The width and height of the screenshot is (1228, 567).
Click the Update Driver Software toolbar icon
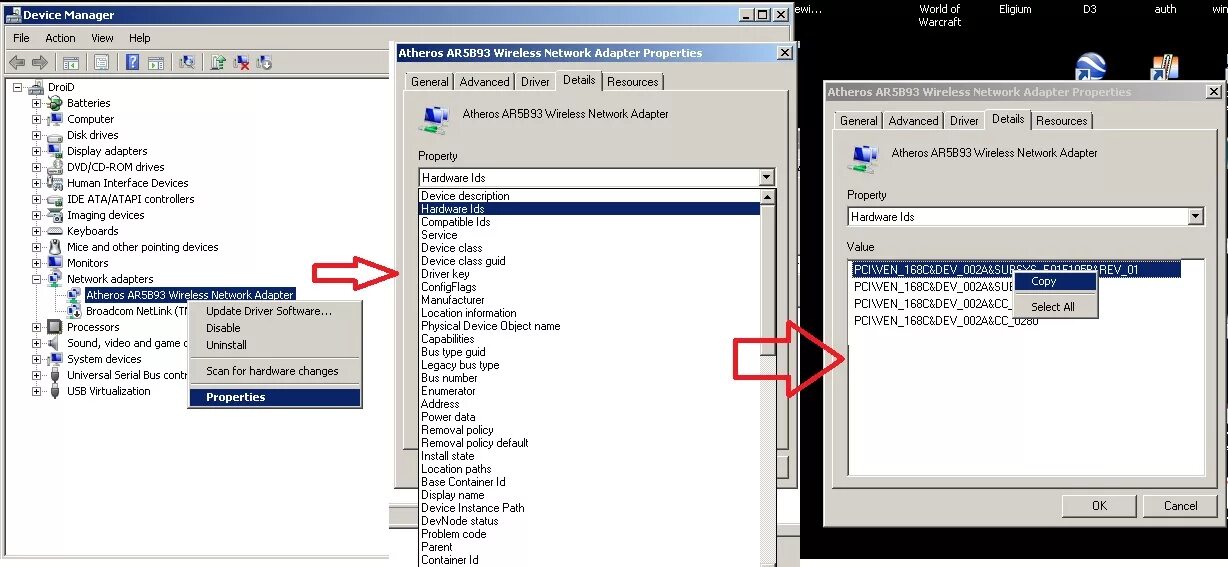[218, 62]
